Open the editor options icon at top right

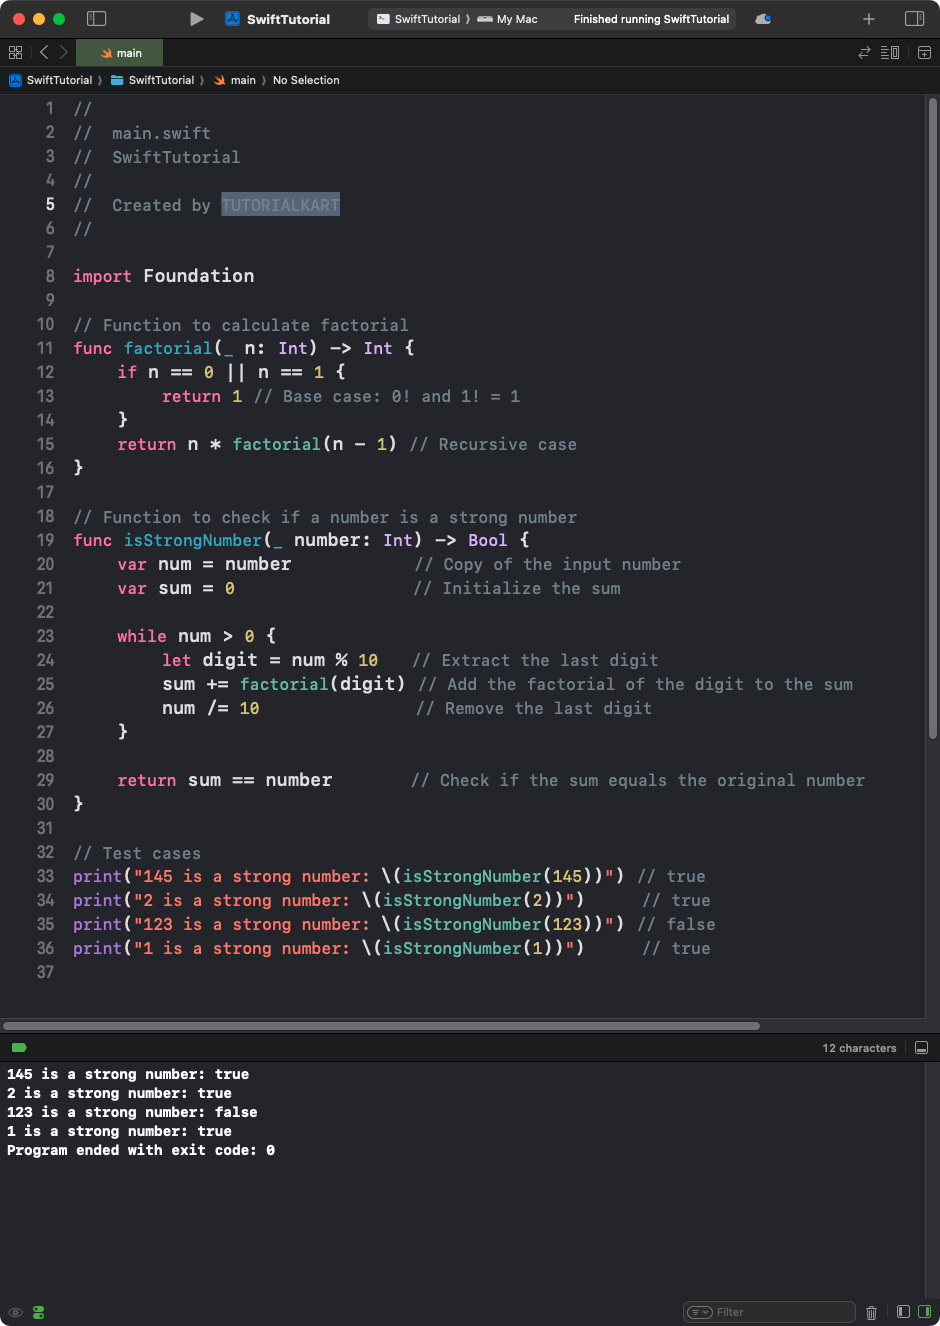pos(888,52)
